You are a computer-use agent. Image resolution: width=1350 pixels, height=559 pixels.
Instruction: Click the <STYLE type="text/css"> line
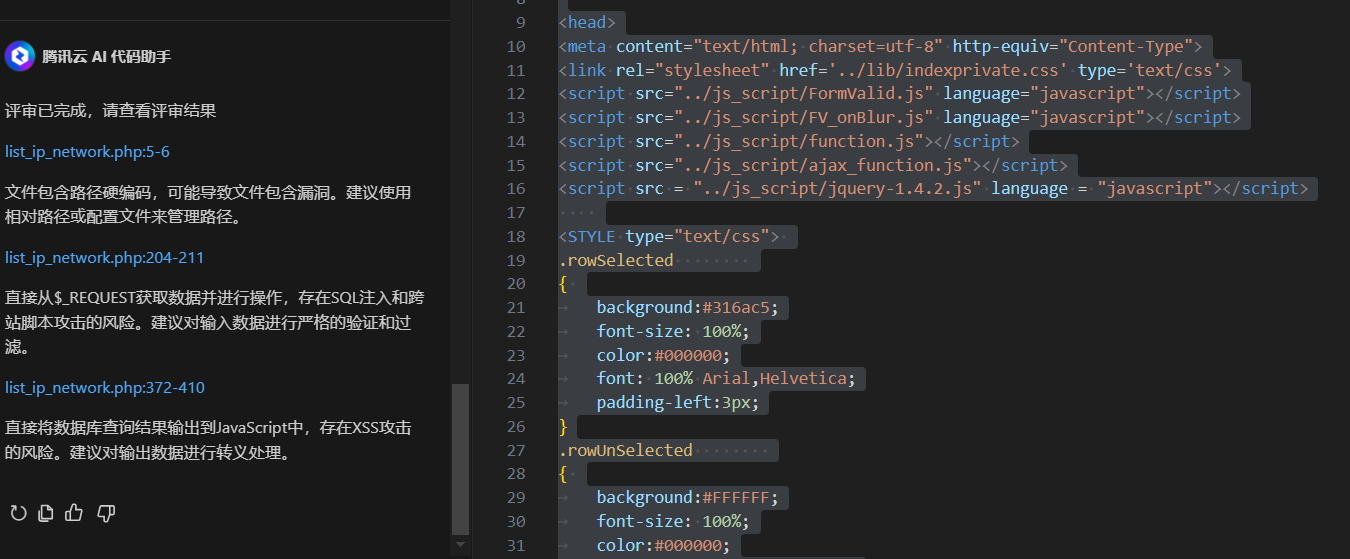(669, 236)
